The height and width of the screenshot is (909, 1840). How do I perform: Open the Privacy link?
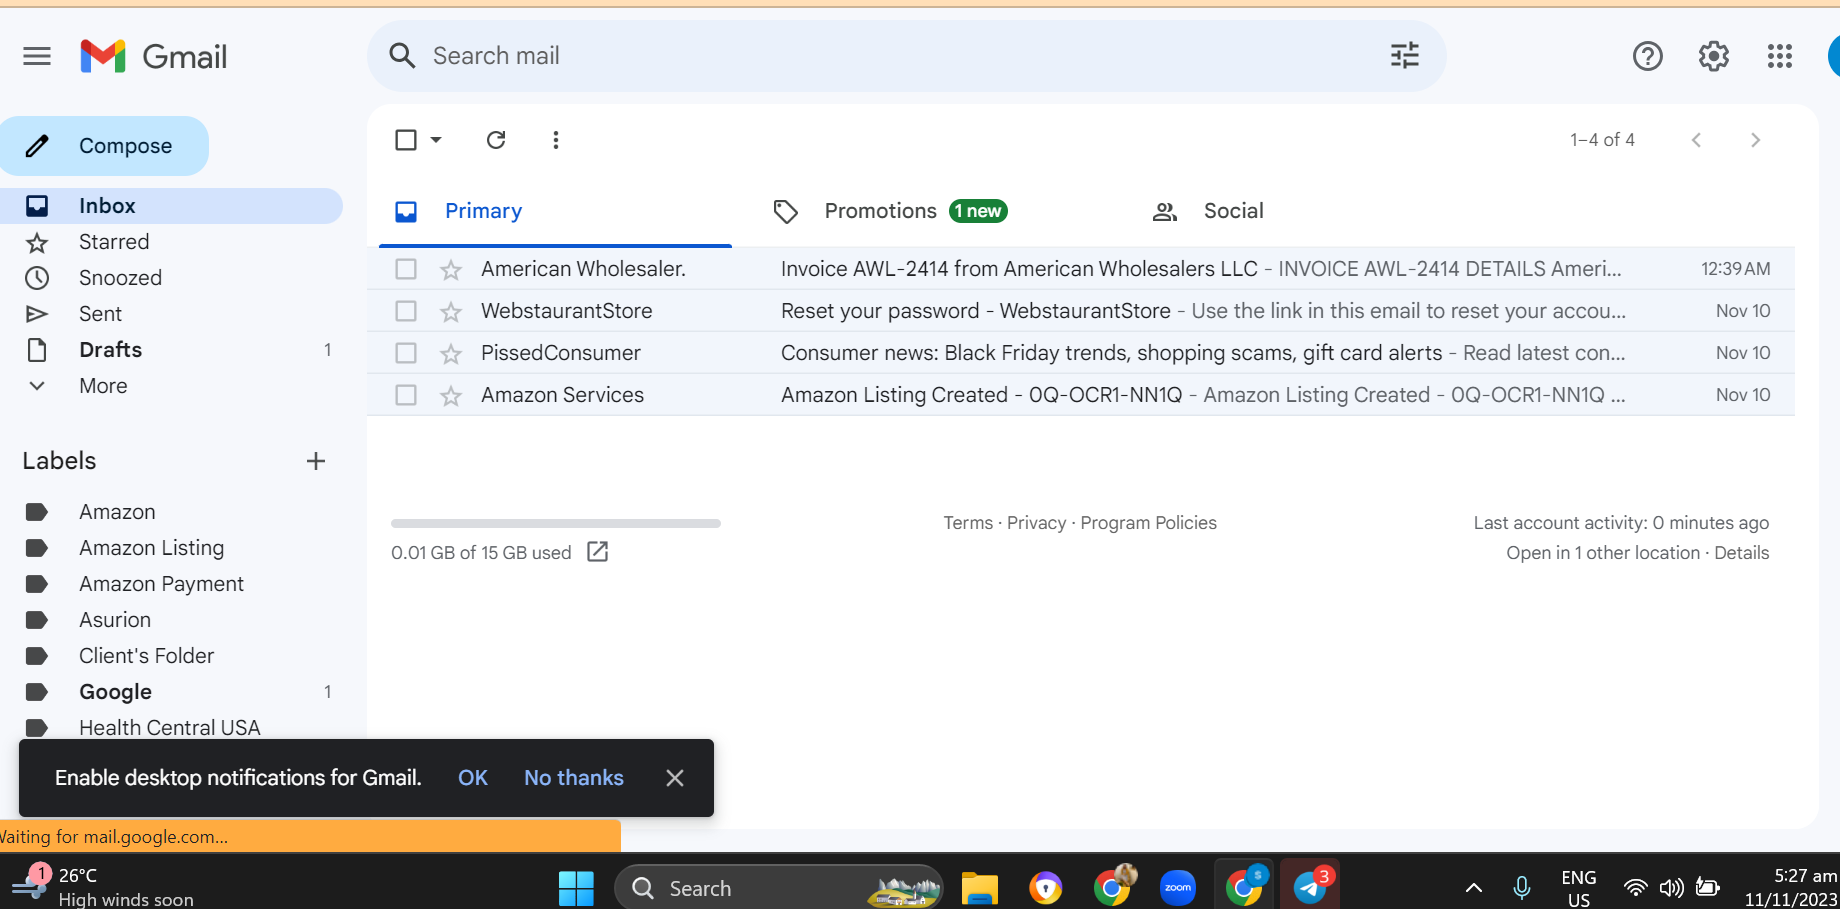pyautogui.click(x=1036, y=523)
